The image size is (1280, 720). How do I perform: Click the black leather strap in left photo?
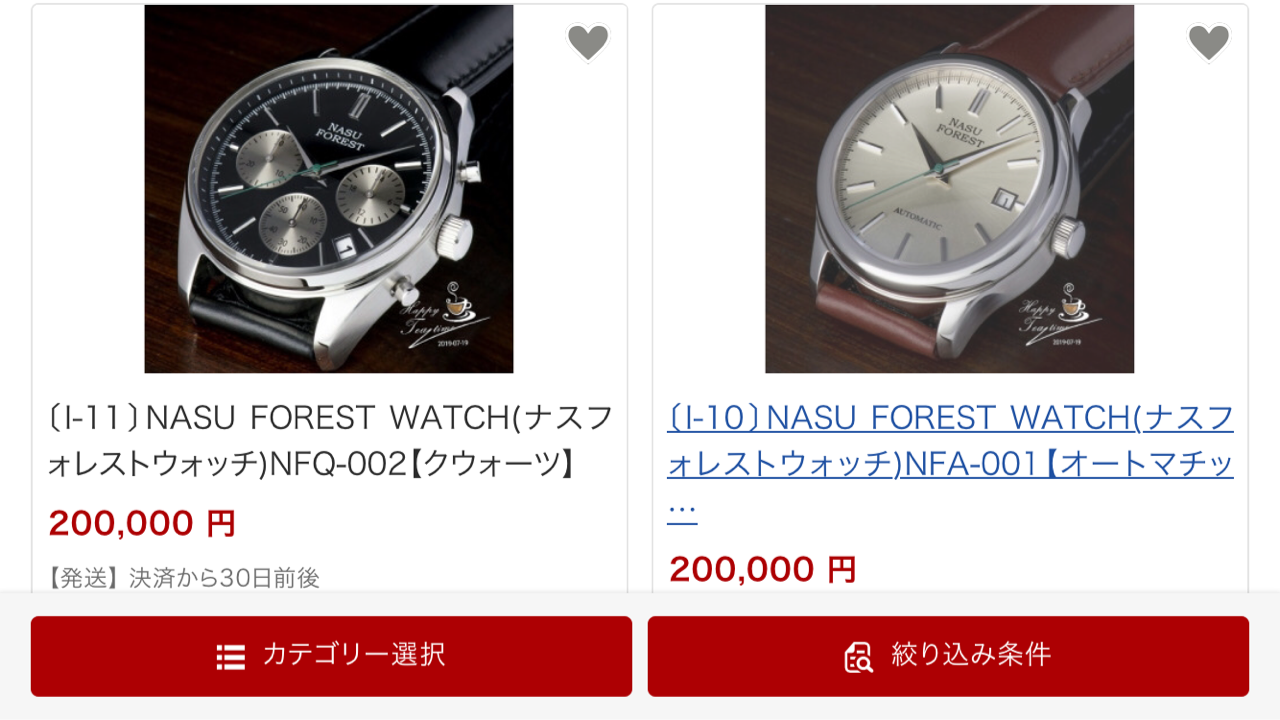440,40
